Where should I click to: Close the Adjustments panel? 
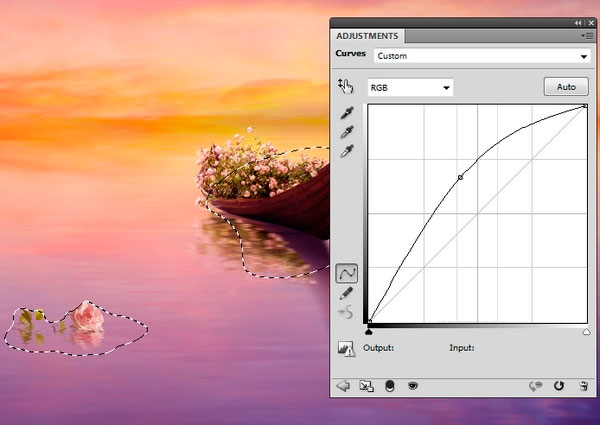point(591,23)
